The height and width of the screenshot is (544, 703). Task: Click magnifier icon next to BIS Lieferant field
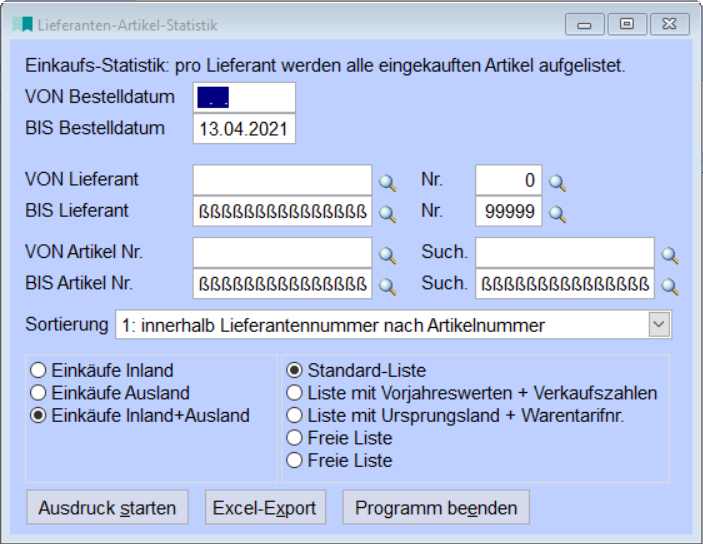[x=386, y=213]
